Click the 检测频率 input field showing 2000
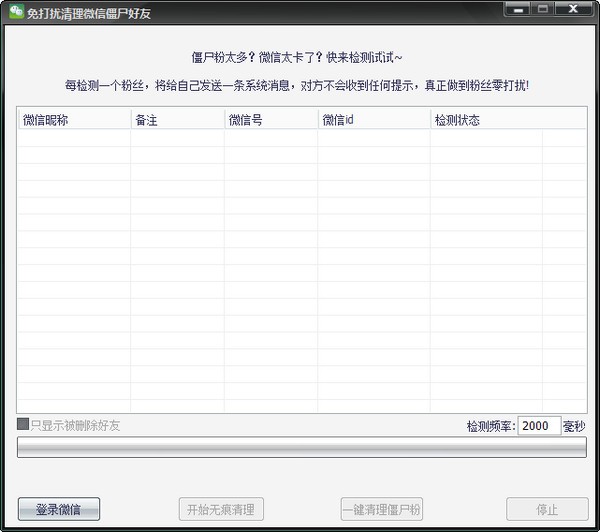The height and width of the screenshot is (532, 600). click(x=539, y=426)
